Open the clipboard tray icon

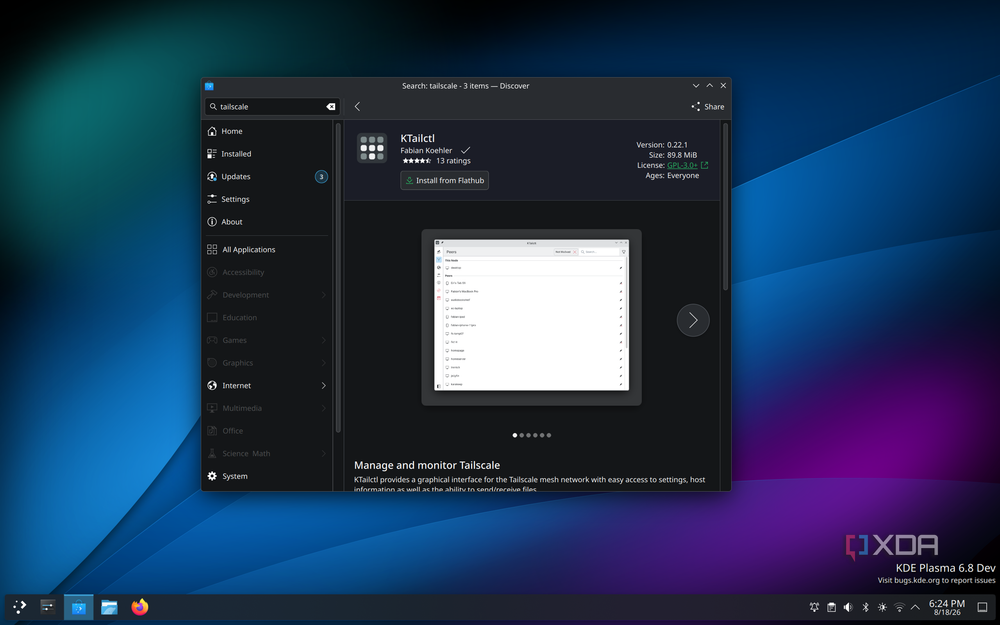point(831,607)
